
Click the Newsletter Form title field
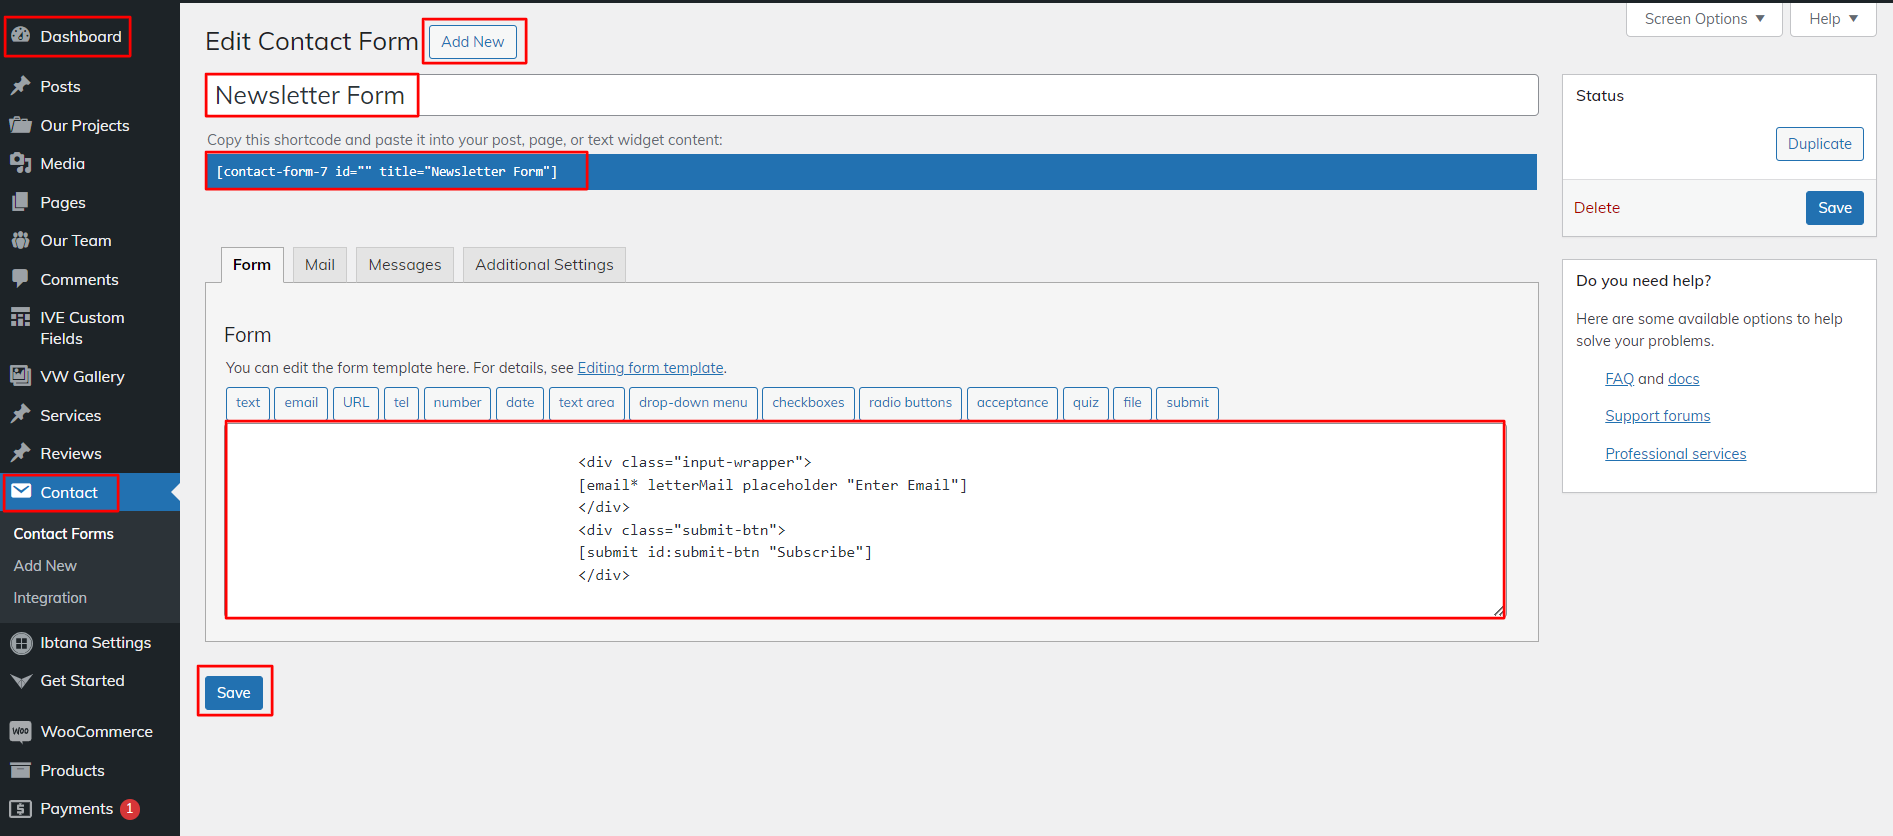870,95
